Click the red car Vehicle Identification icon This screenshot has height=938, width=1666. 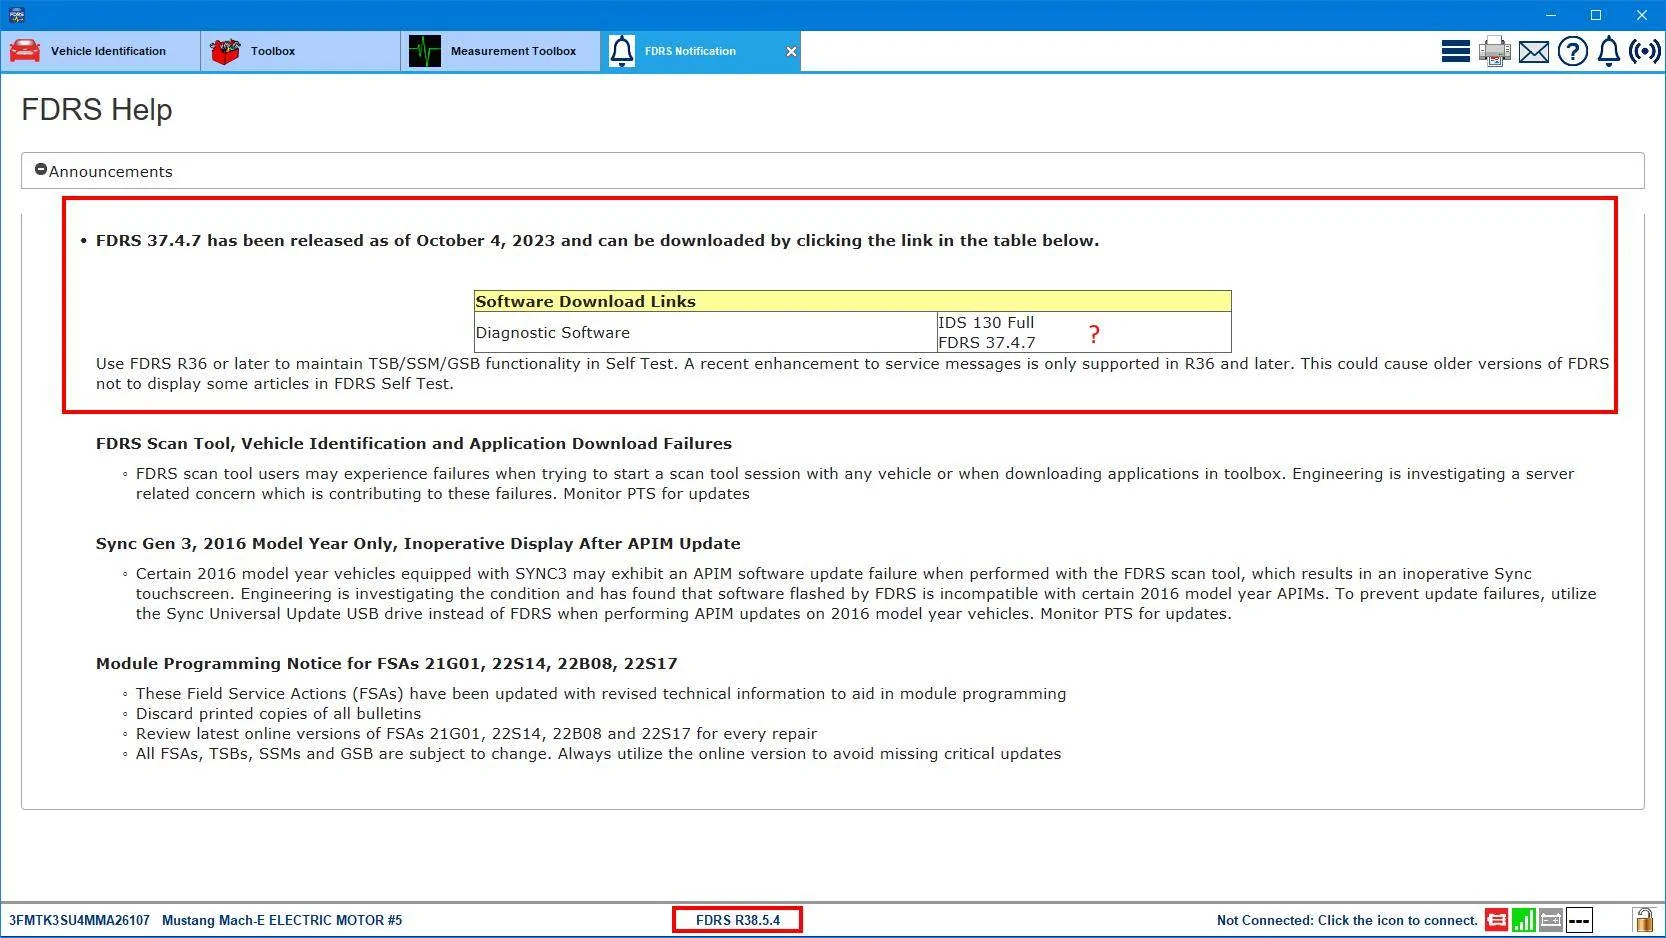25,51
